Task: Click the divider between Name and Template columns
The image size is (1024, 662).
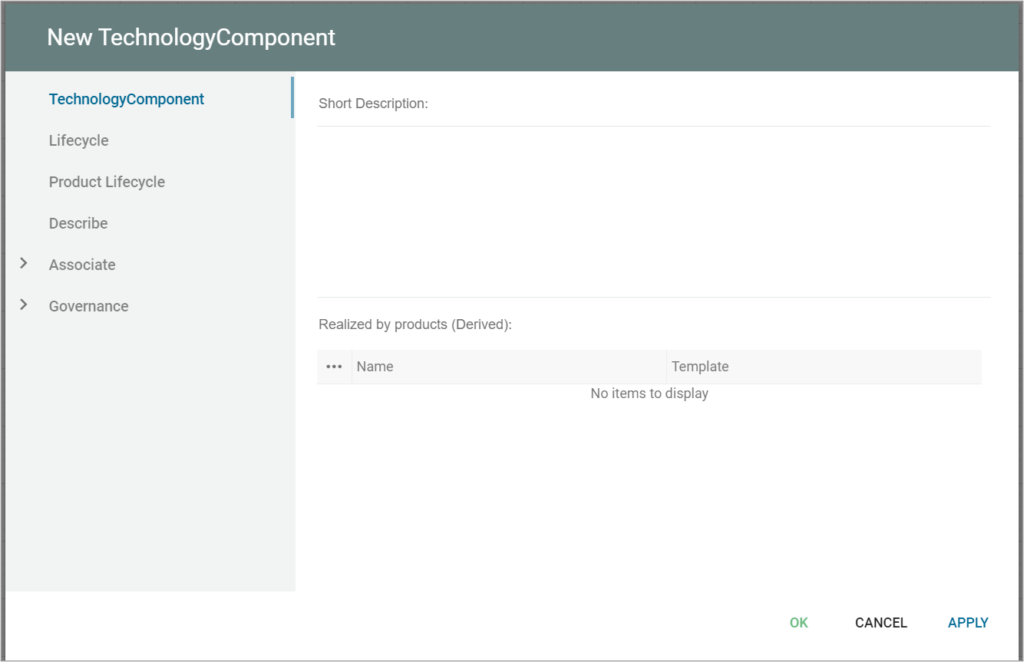Action: click(666, 367)
